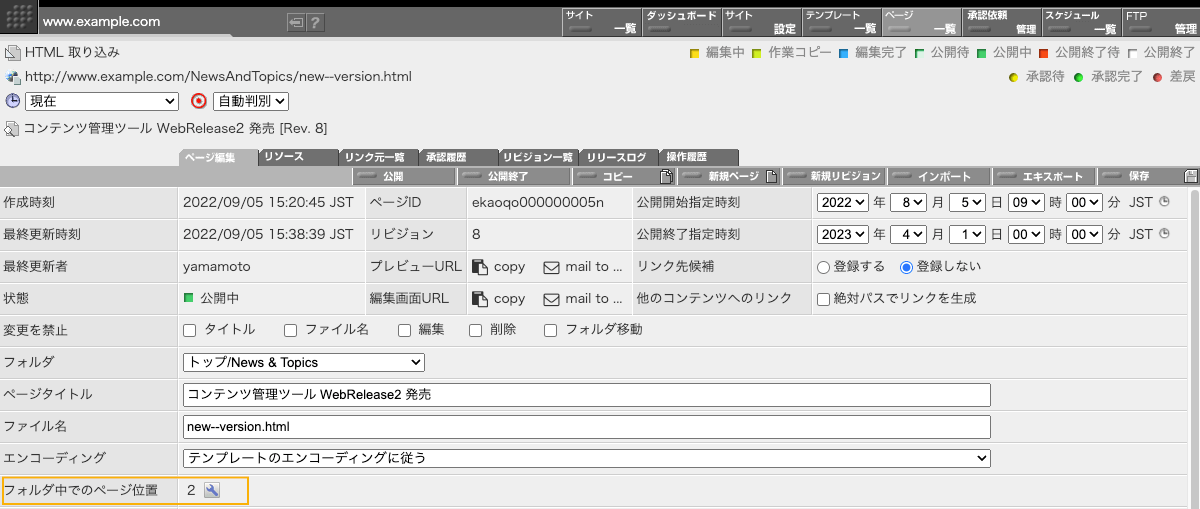The image size is (1200, 509).
Task: Open the 自動判別 encoding dropdown
Action: click(251, 101)
